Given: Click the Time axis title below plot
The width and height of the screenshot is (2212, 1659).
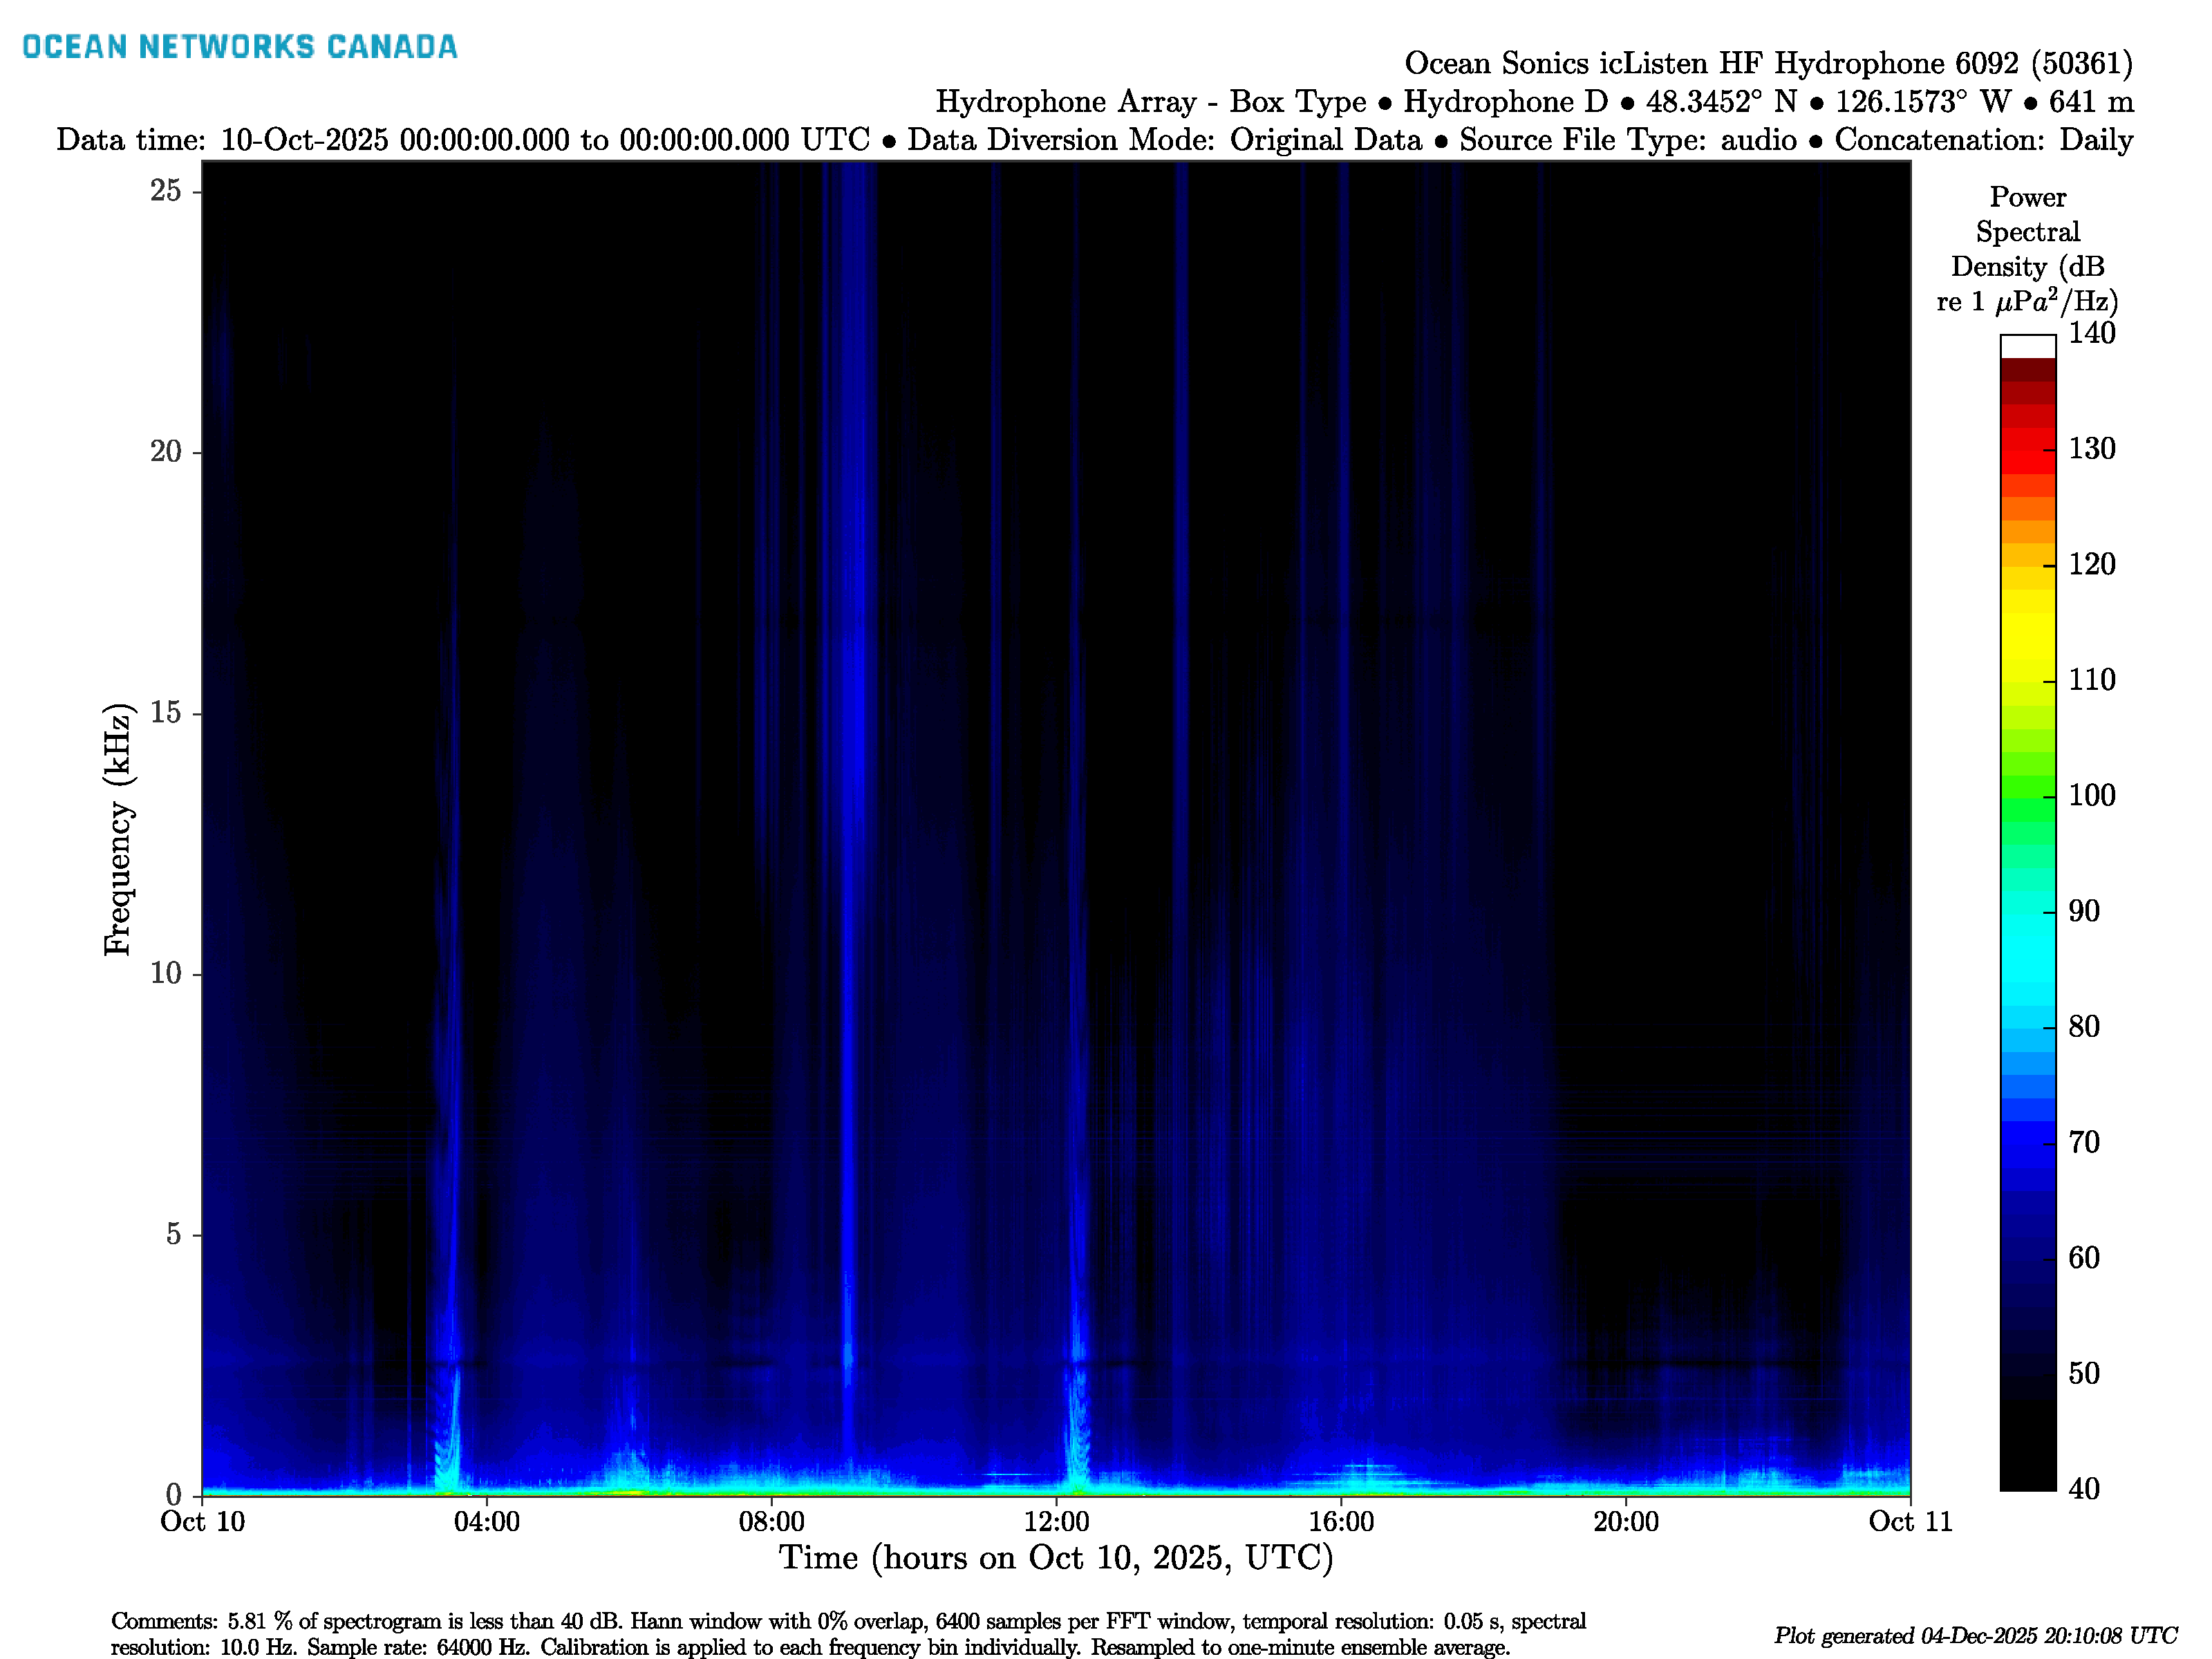Looking at the screenshot, I should click(1056, 1558).
